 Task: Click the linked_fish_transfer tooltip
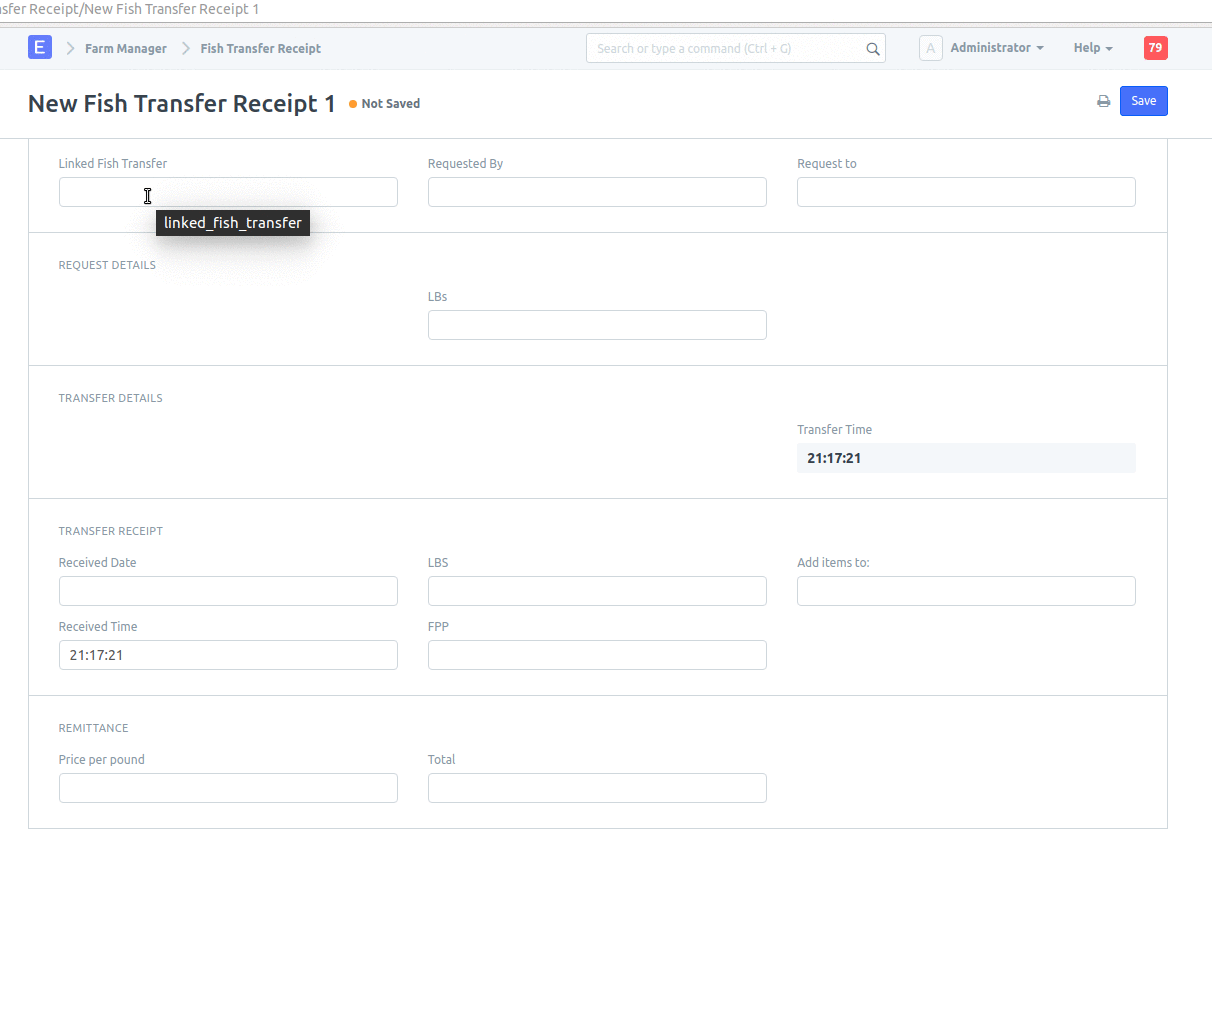click(233, 223)
